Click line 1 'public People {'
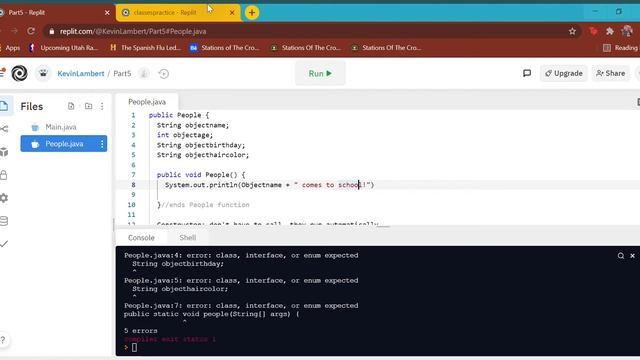 (x=179, y=115)
